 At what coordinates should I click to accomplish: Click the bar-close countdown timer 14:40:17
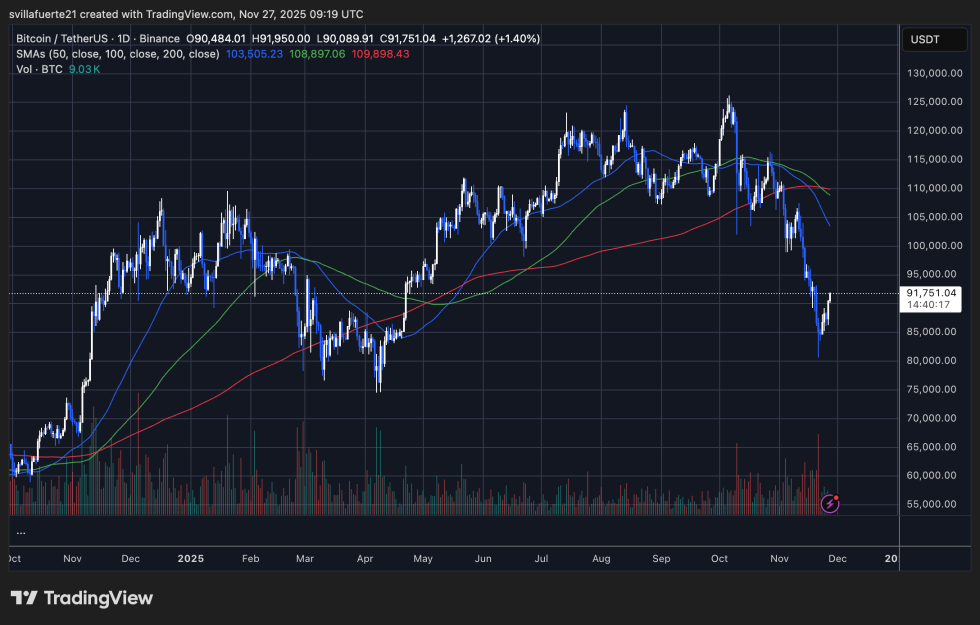[930, 304]
